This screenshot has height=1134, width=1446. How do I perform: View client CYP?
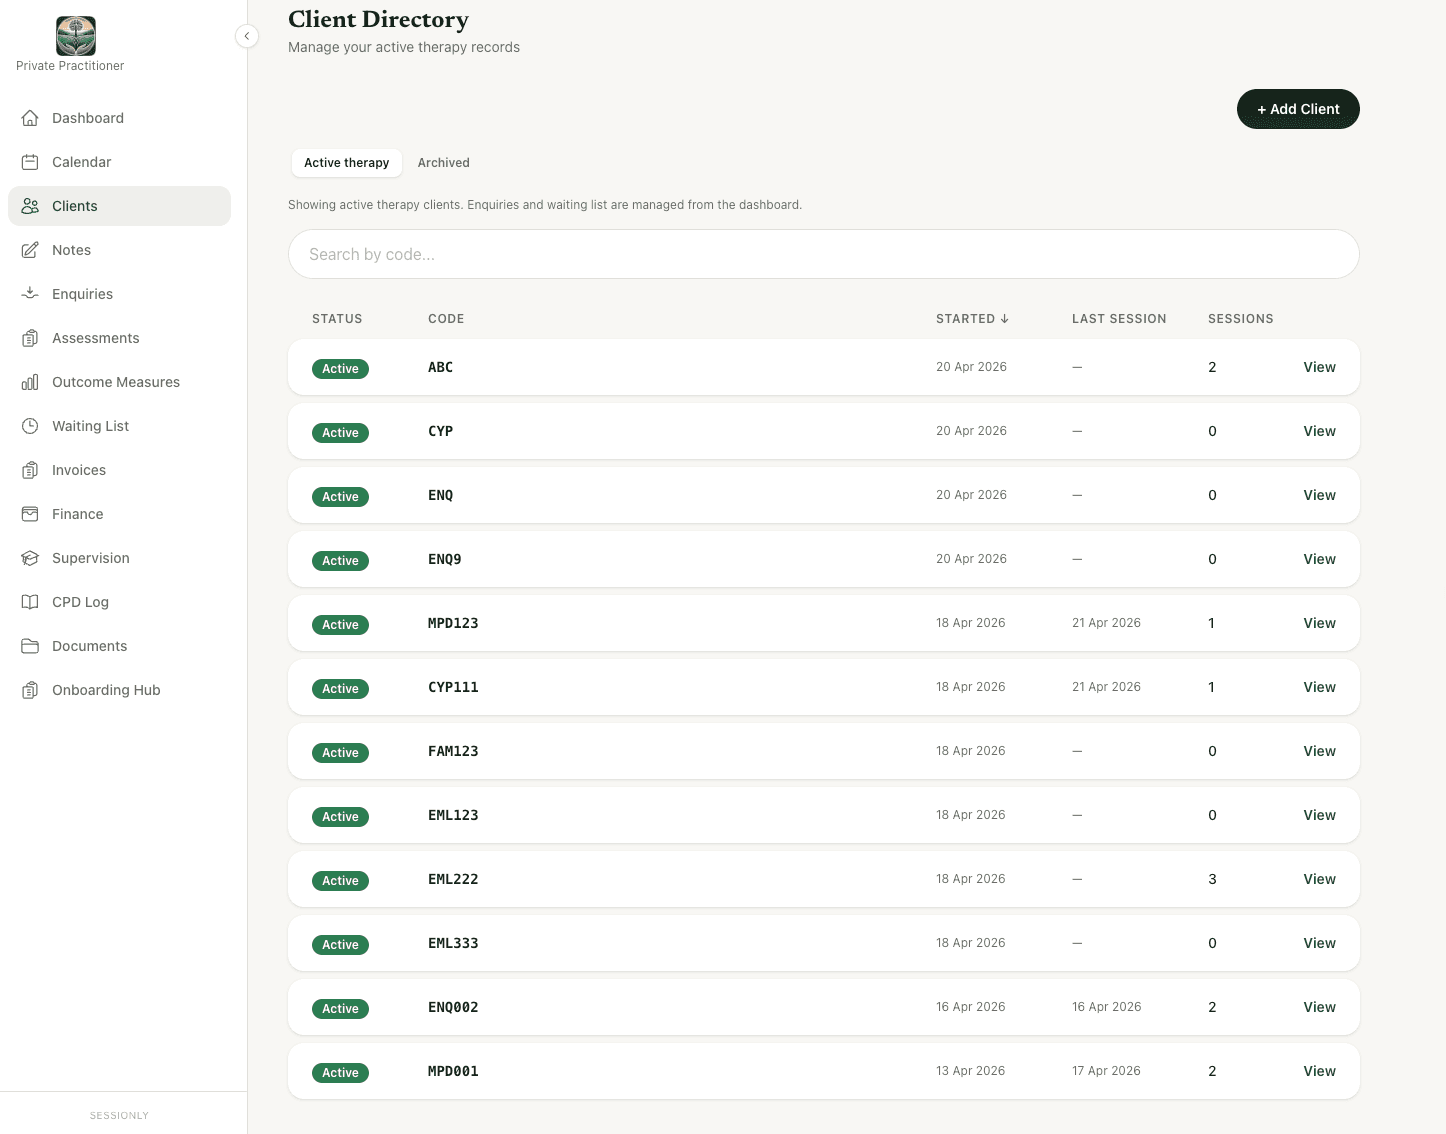pyautogui.click(x=1319, y=431)
